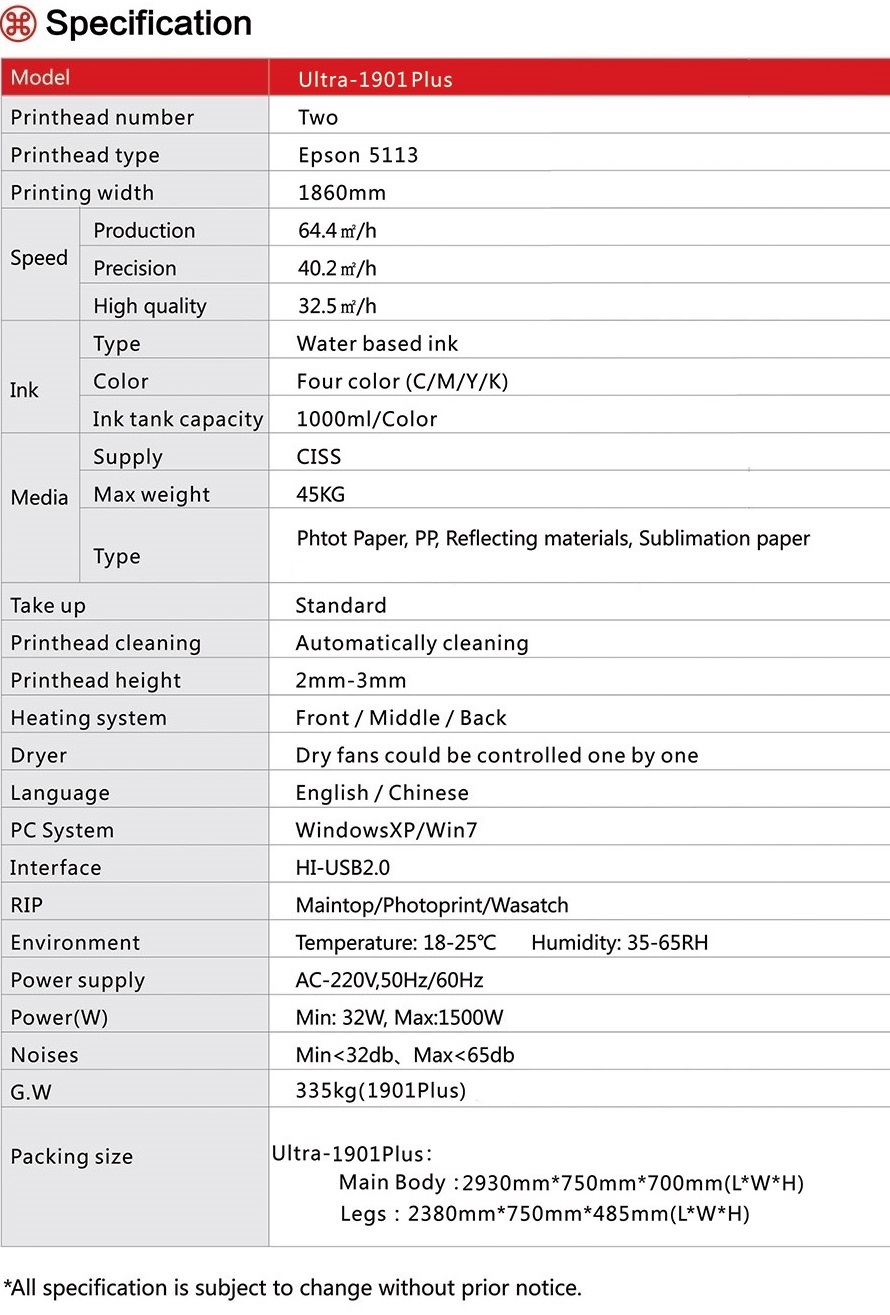Click the 1860mm printing width value
This screenshot has width=890, height=1315.
341,193
